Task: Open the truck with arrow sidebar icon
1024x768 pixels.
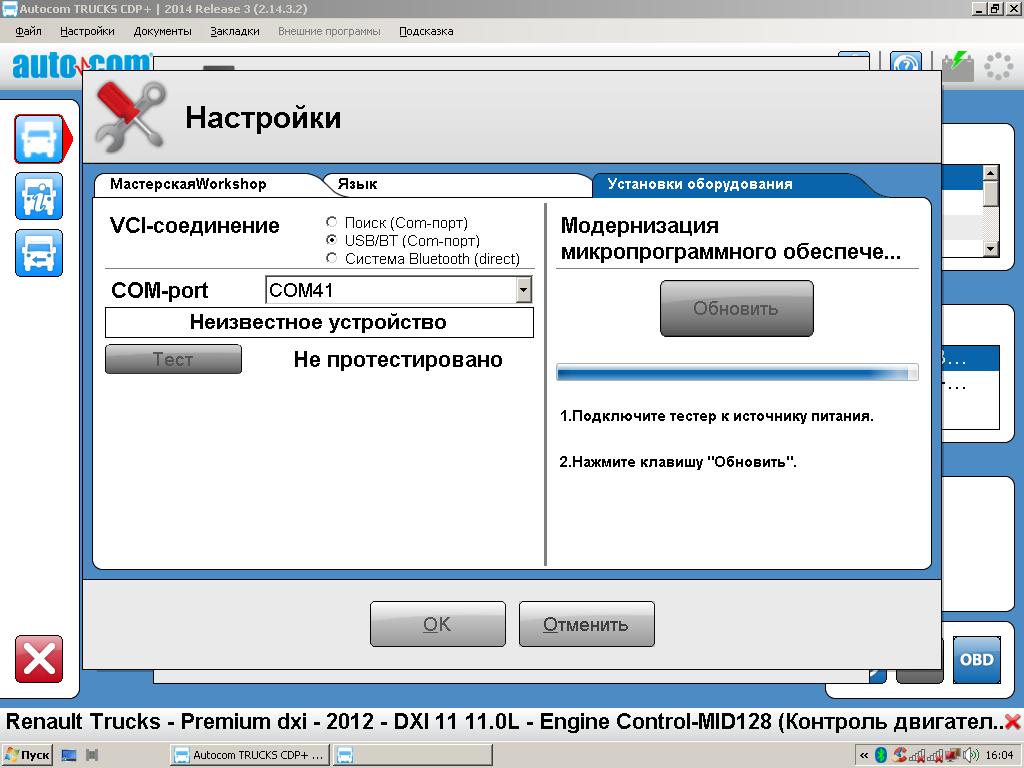Action: (x=39, y=253)
